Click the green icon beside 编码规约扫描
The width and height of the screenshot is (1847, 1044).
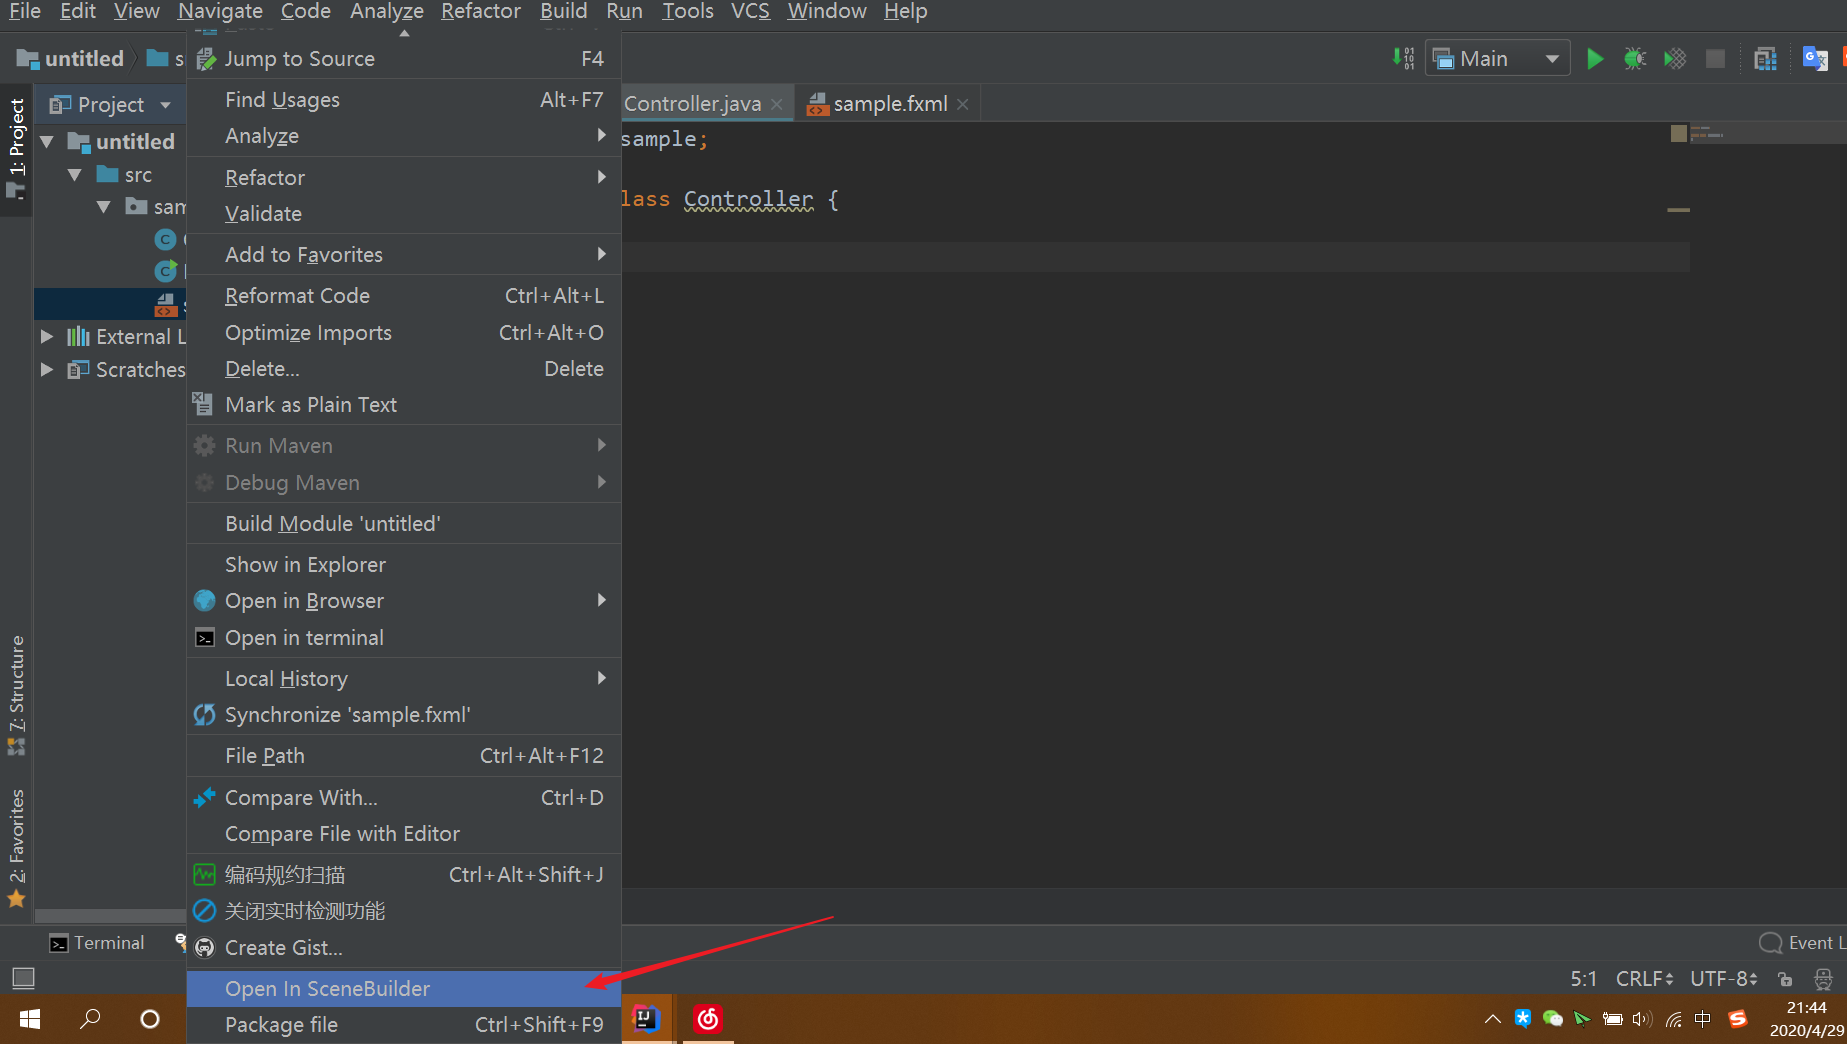click(x=204, y=874)
